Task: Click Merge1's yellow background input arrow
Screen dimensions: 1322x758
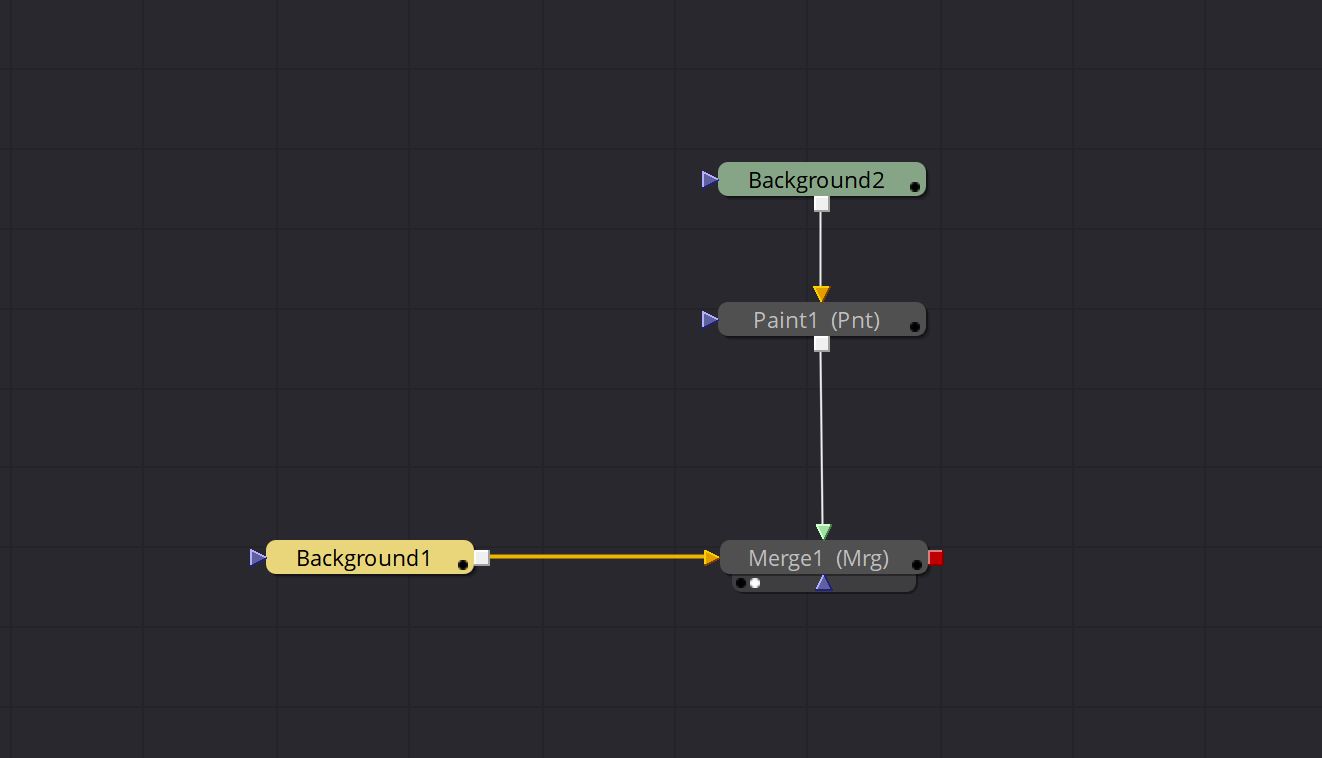Action: 712,557
